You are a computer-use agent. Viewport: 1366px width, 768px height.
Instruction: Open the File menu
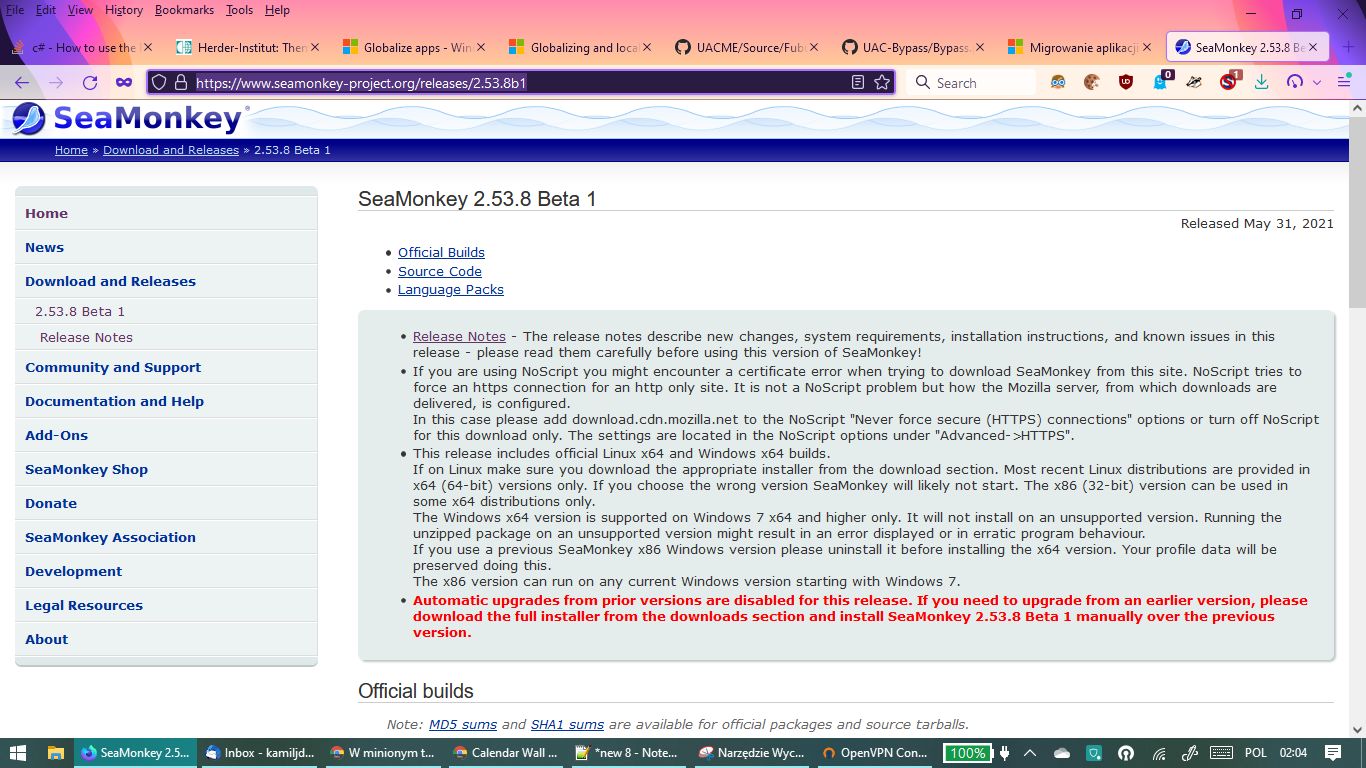[15, 10]
